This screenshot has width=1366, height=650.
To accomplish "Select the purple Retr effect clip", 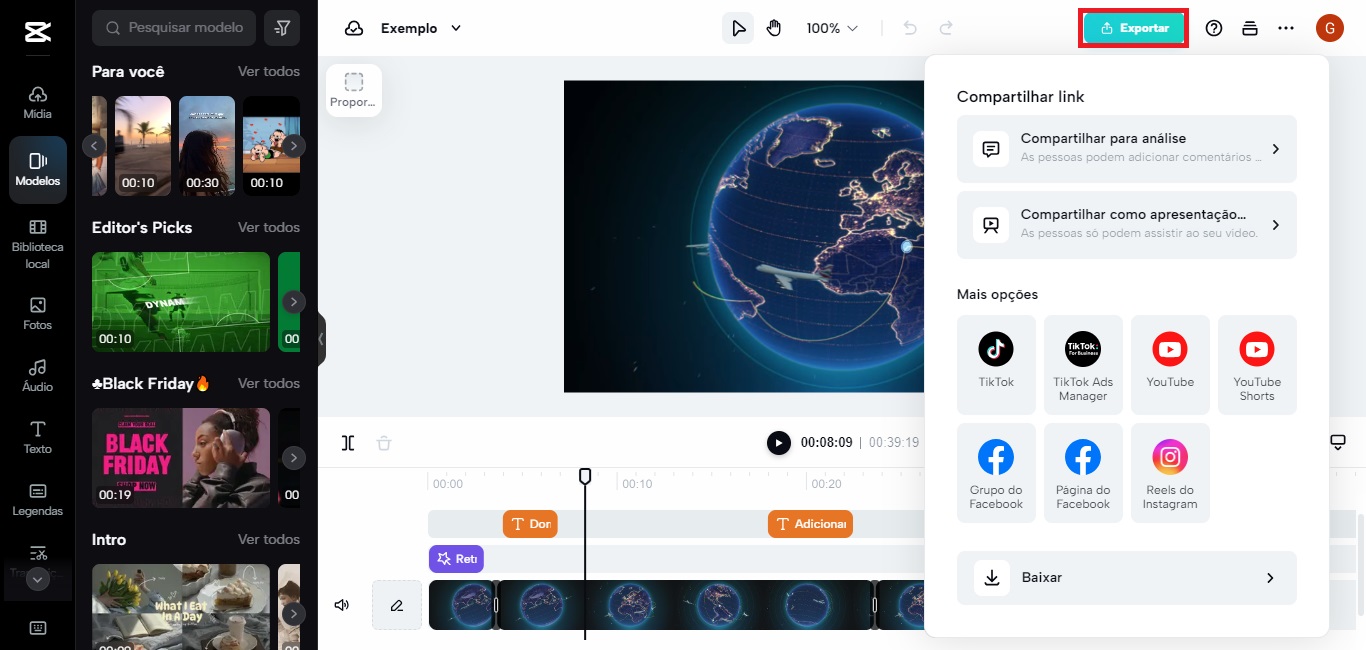I will point(456,559).
